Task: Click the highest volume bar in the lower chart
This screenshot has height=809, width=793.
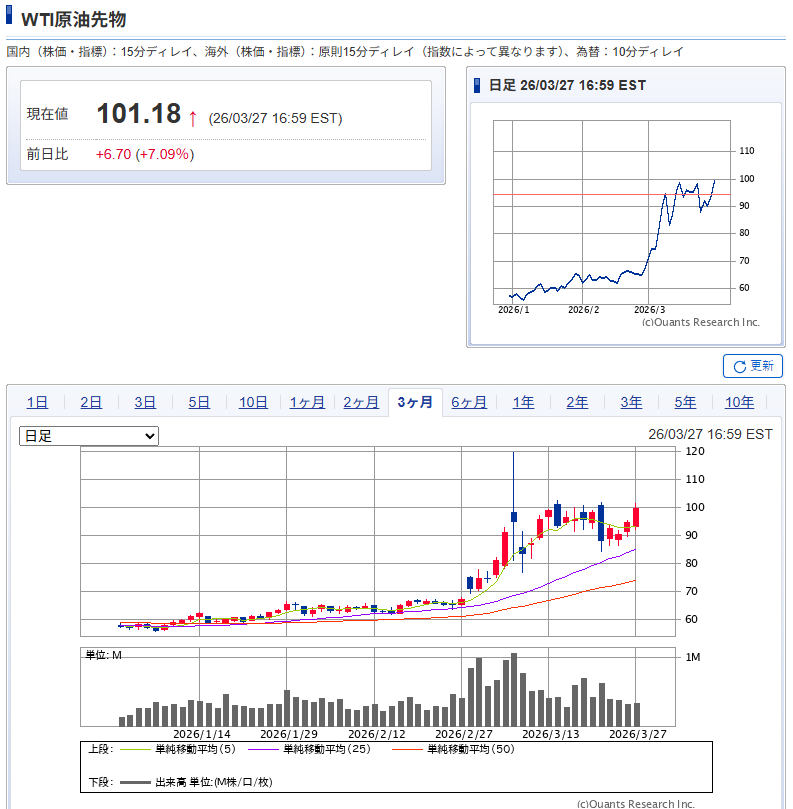Action: (x=513, y=690)
